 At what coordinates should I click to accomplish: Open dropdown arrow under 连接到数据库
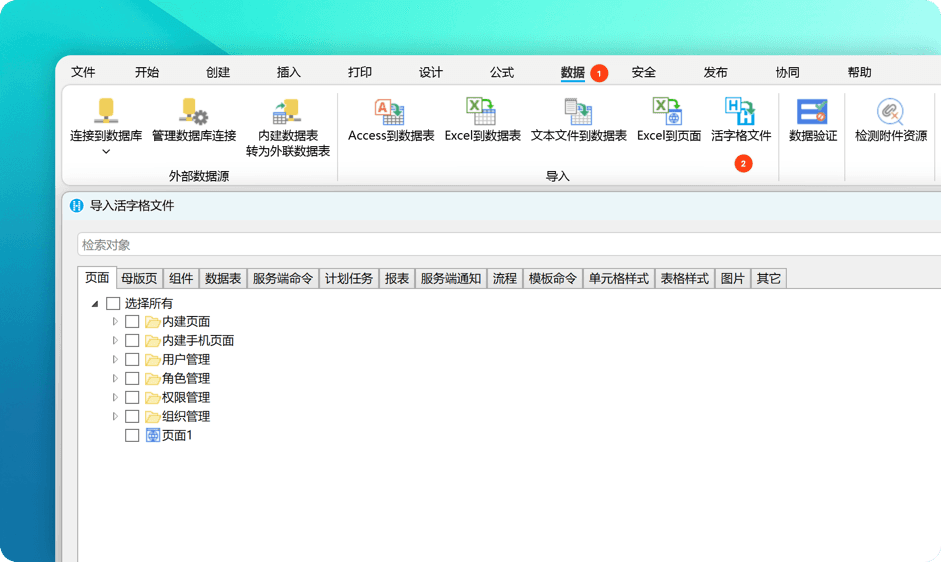coord(106,152)
